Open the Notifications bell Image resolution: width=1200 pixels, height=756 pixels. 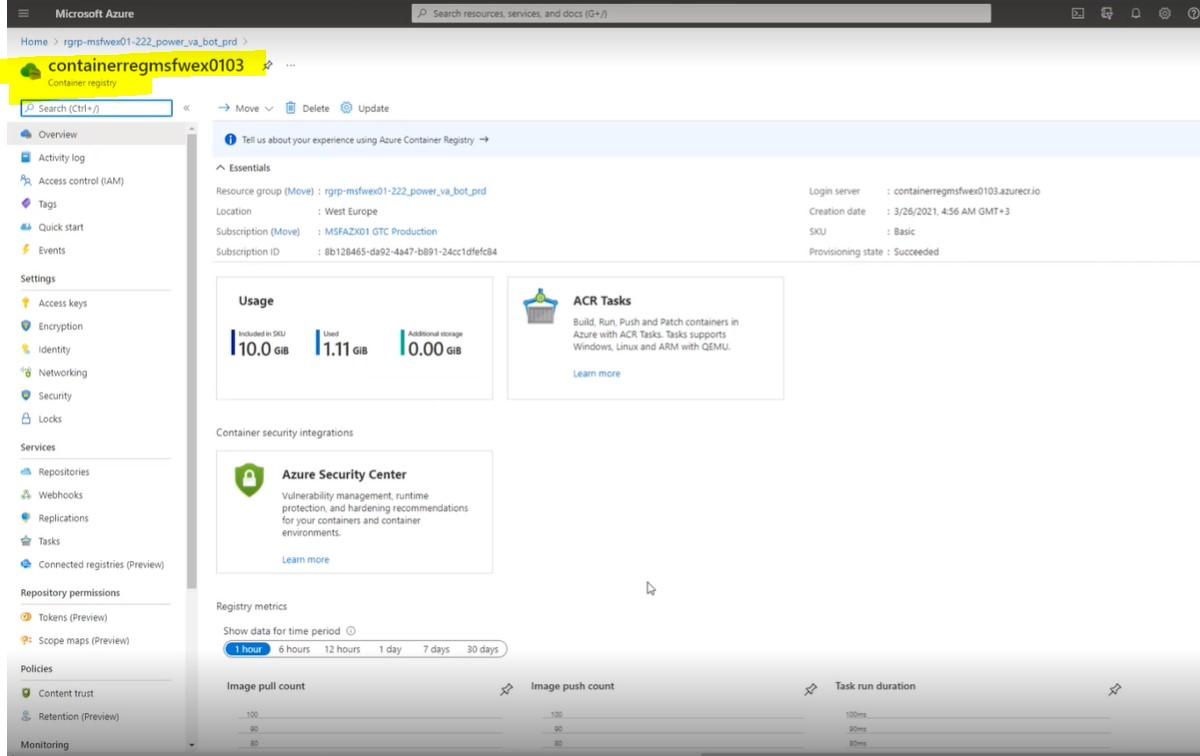pos(1136,14)
